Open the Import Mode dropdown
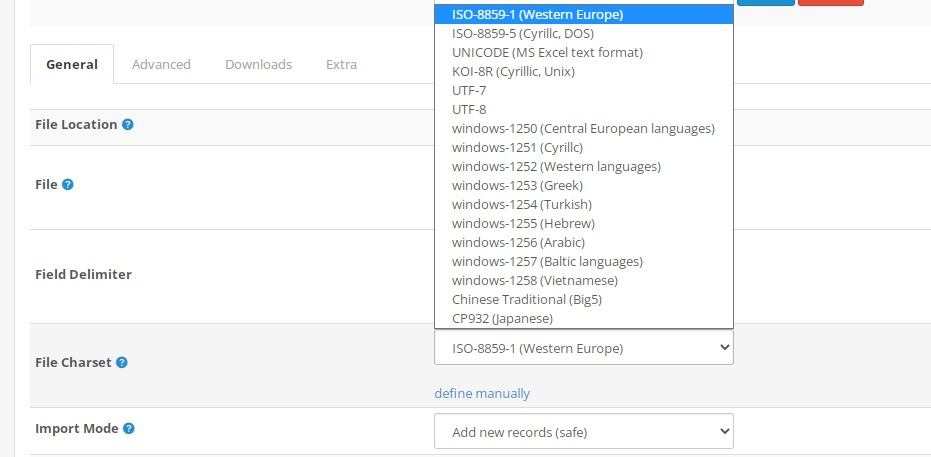This screenshot has width=931, height=457. [583, 432]
